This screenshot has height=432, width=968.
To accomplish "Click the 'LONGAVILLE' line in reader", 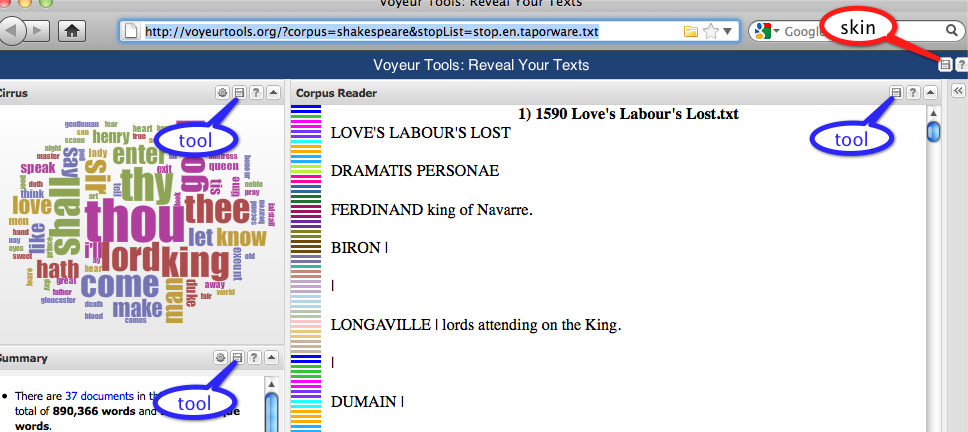I will tap(476, 325).
